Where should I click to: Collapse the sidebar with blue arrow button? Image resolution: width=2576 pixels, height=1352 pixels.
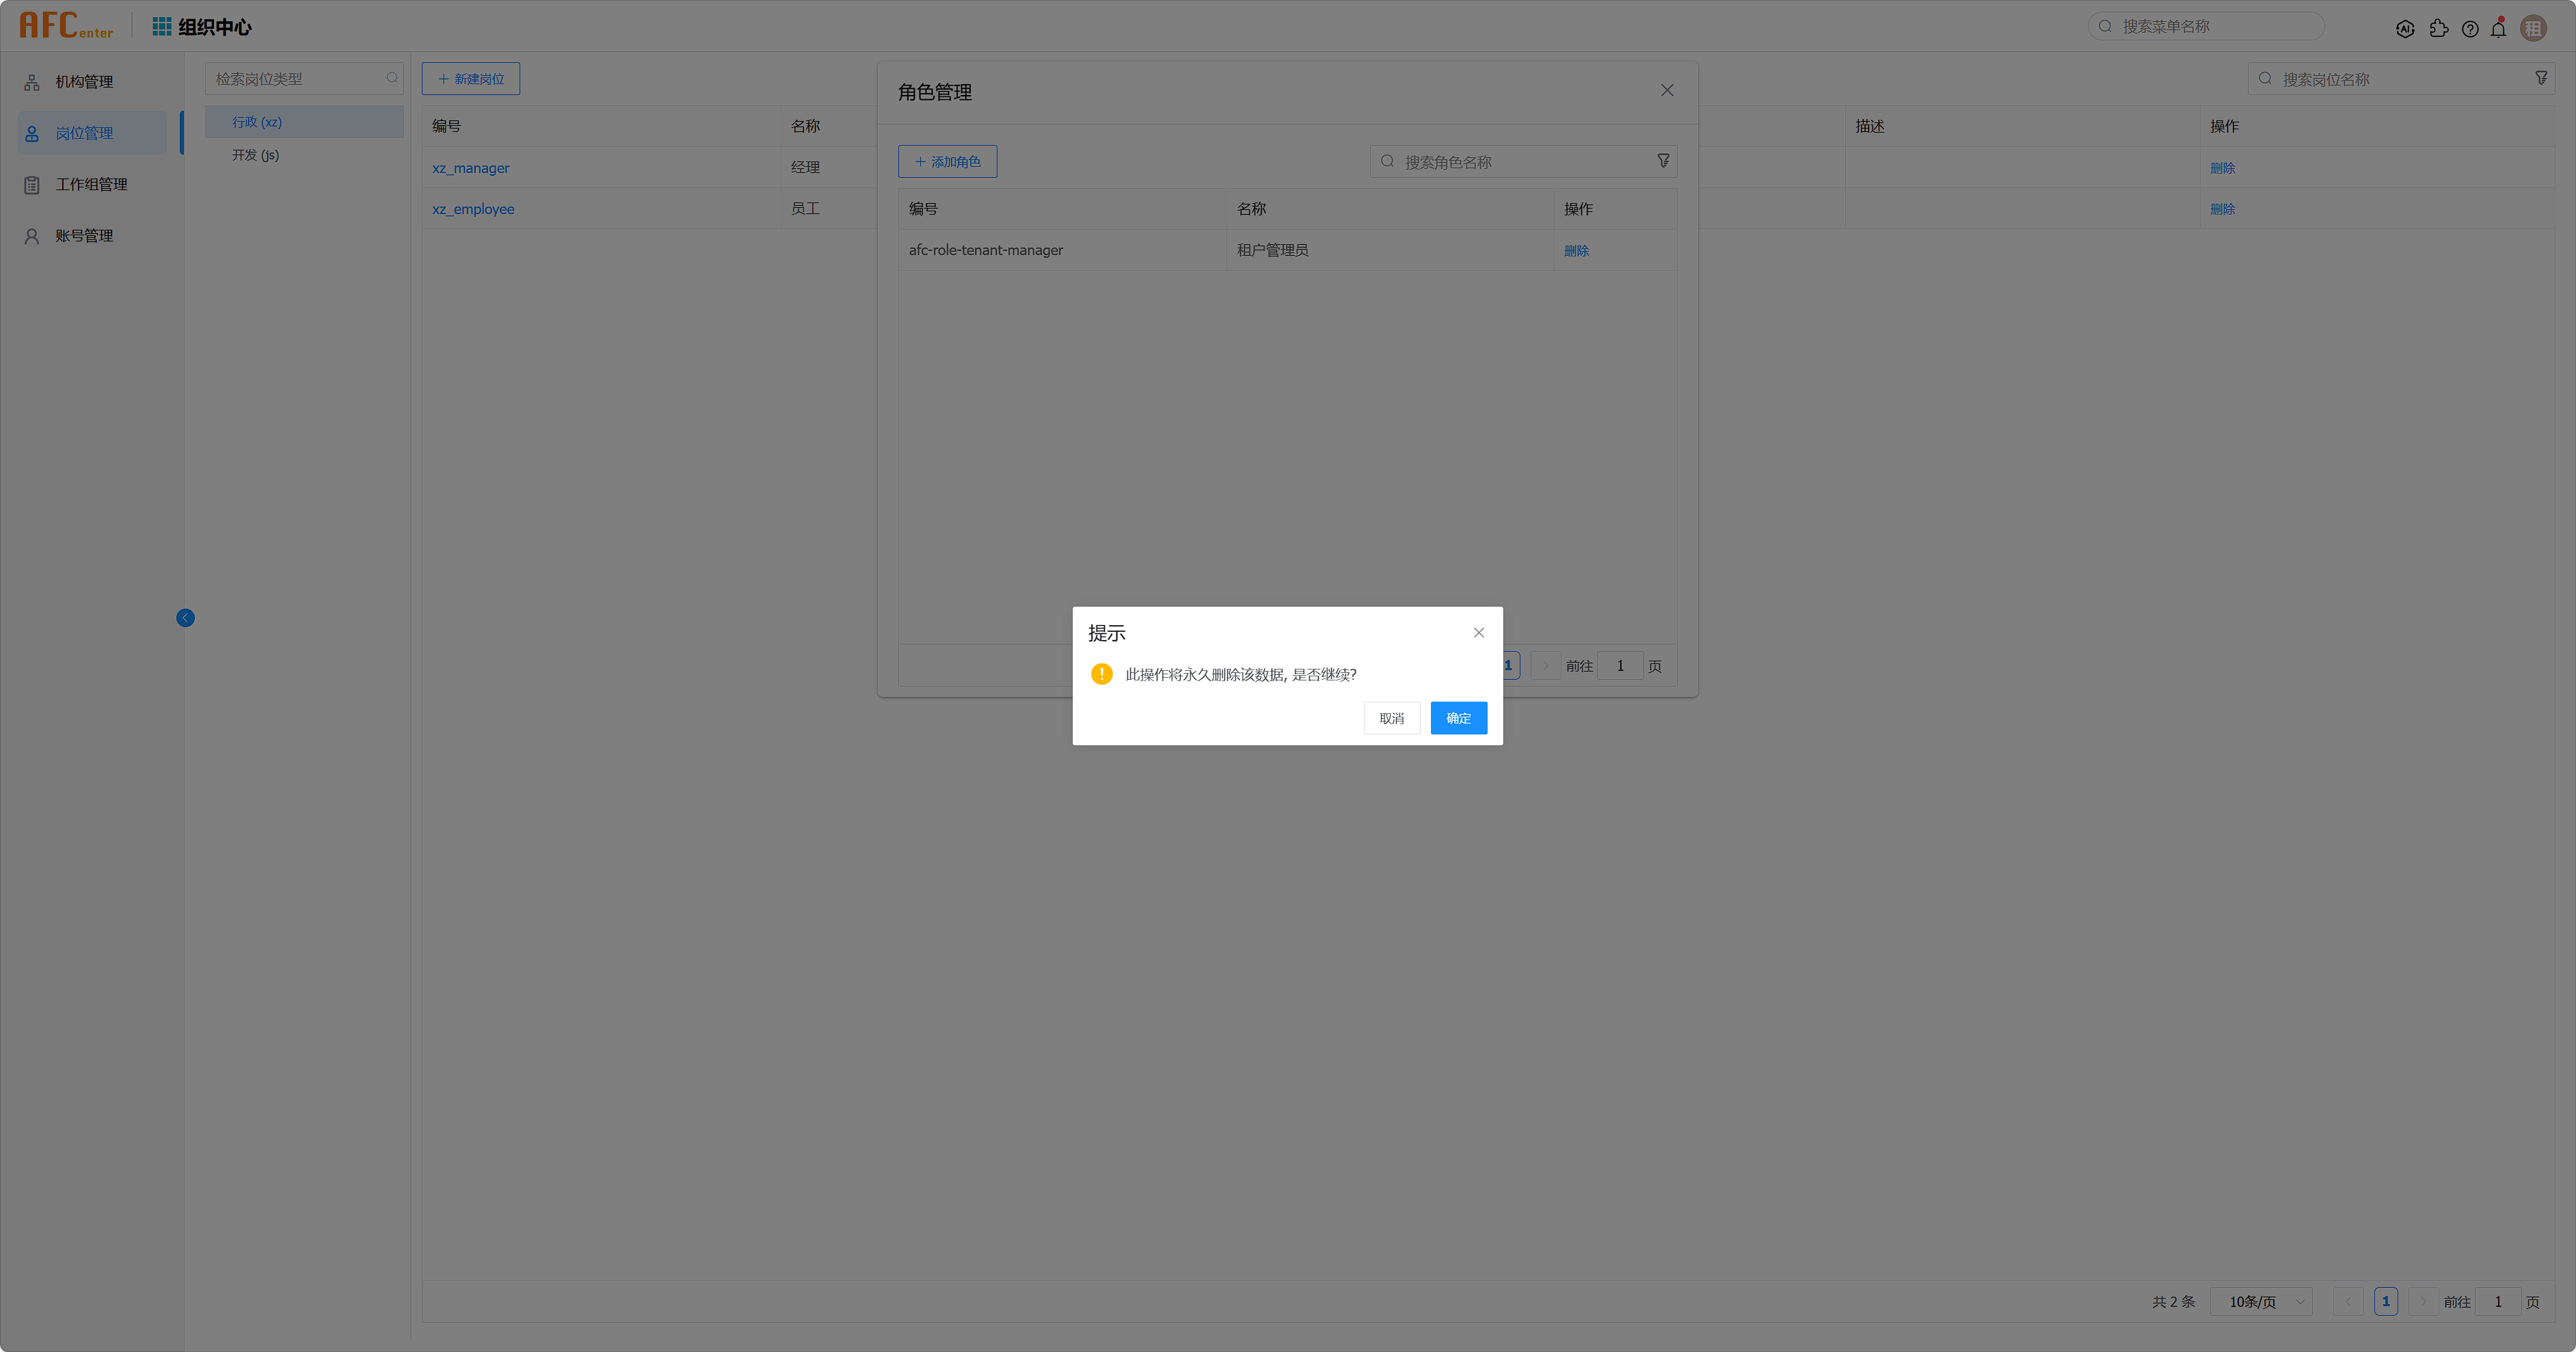coord(185,618)
